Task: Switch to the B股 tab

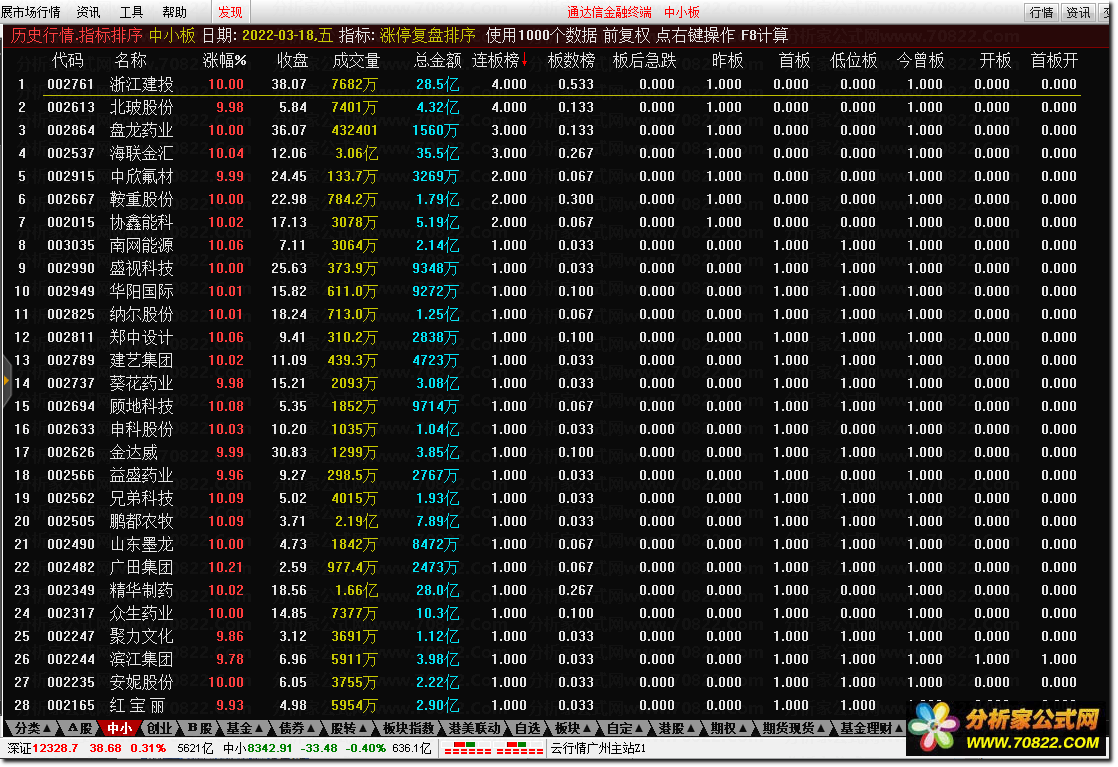Action: pyautogui.click(x=199, y=728)
